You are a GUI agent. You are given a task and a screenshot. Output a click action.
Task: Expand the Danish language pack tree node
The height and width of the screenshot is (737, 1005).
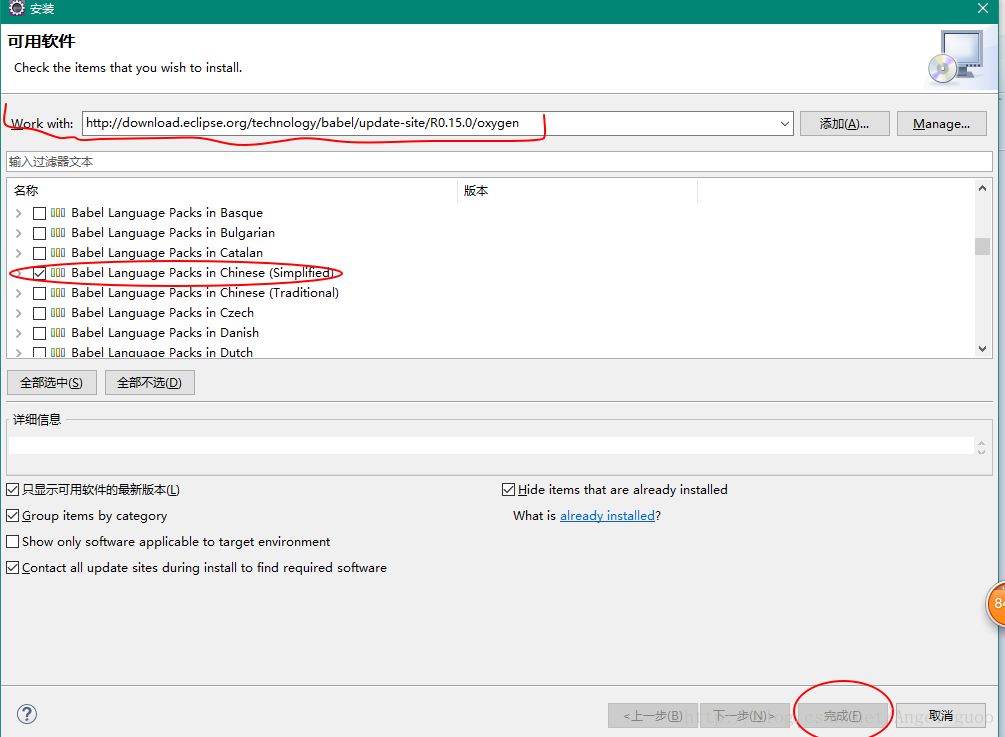[x=19, y=333]
